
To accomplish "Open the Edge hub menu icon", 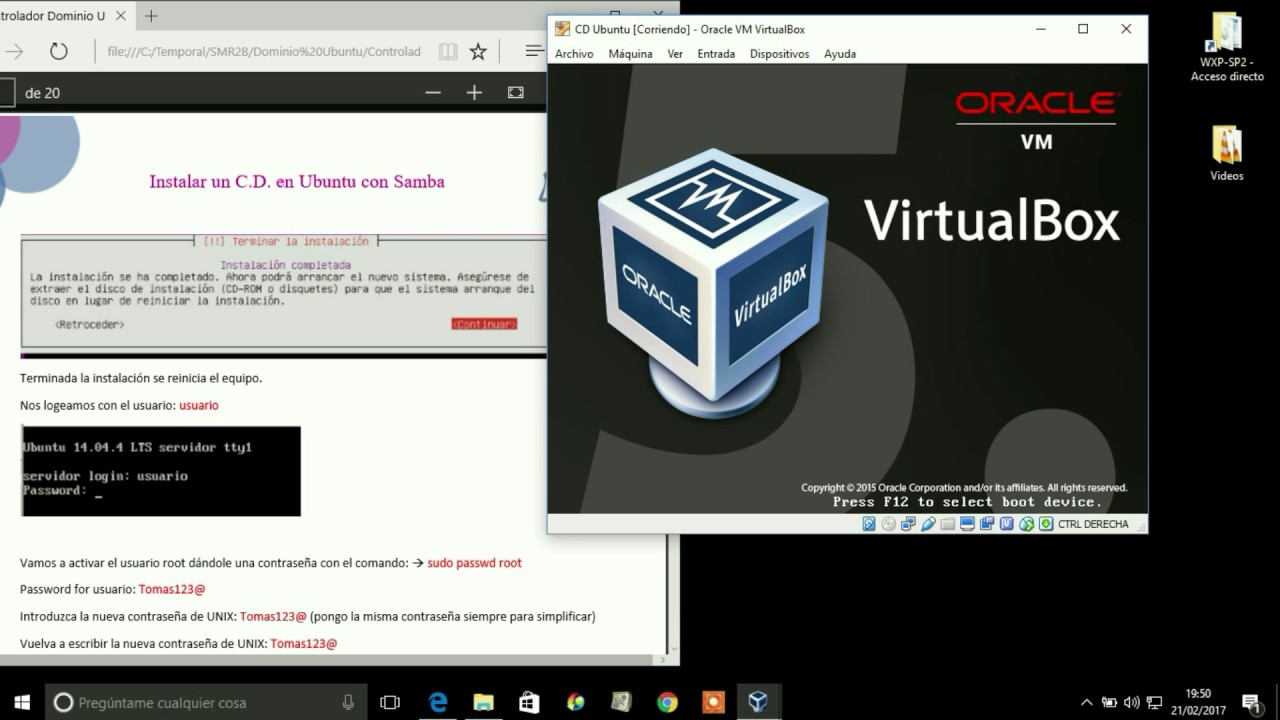I will click(535, 51).
